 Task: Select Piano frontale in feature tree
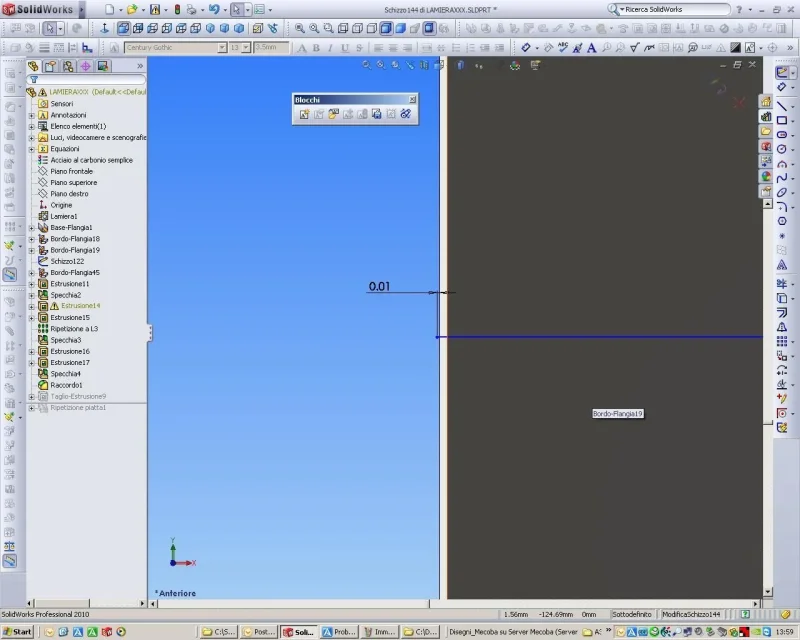[71, 171]
